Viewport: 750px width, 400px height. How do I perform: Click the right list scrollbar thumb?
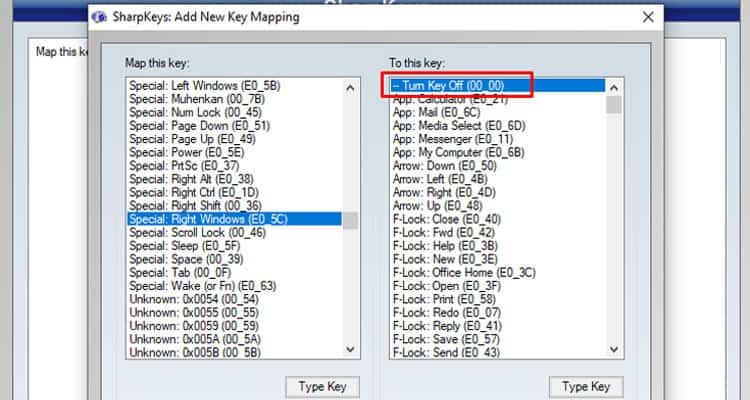click(x=614, y=104)
